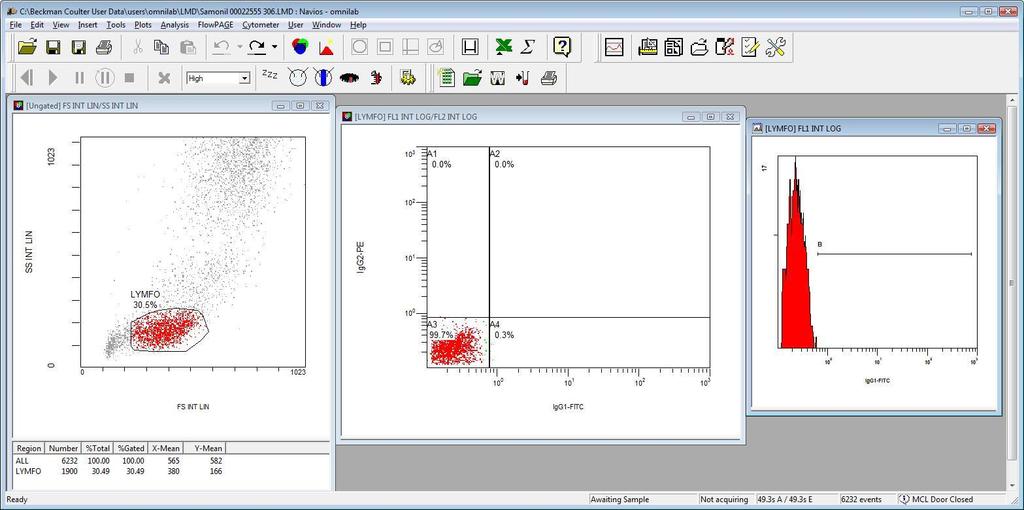Click the Region column header
The height and width of the screenshot is (510, 1024).
point(29,448)
